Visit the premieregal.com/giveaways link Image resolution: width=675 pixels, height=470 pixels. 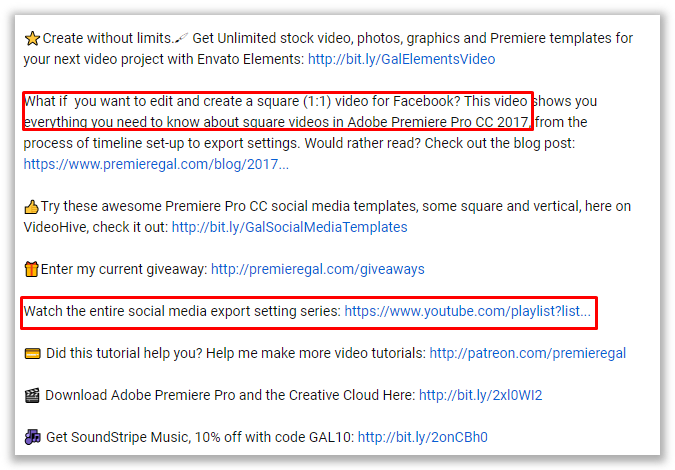point(318,269)
